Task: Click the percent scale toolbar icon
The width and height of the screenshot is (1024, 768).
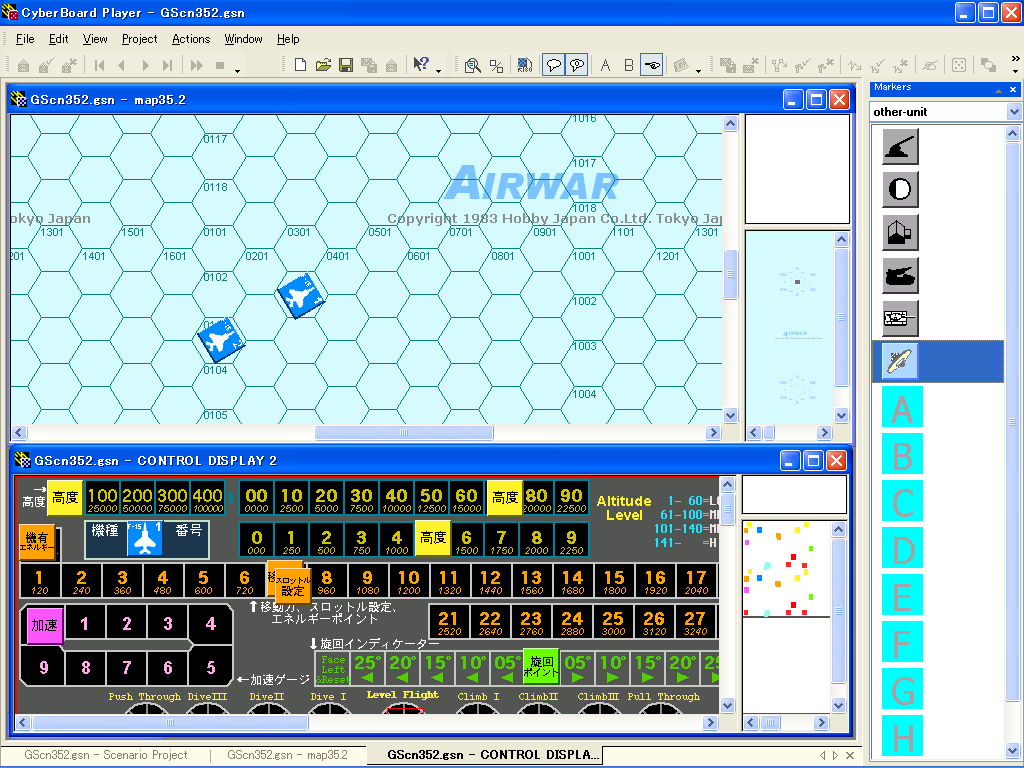Action: pos(496,65)
